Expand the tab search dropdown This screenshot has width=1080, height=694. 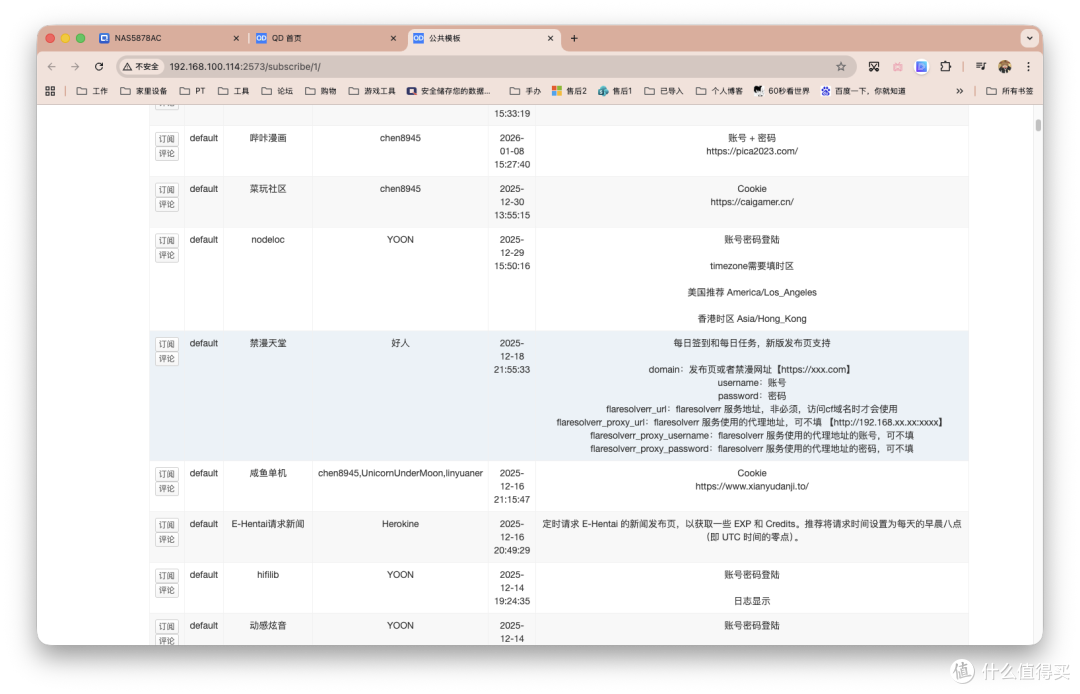[1030, 39]
